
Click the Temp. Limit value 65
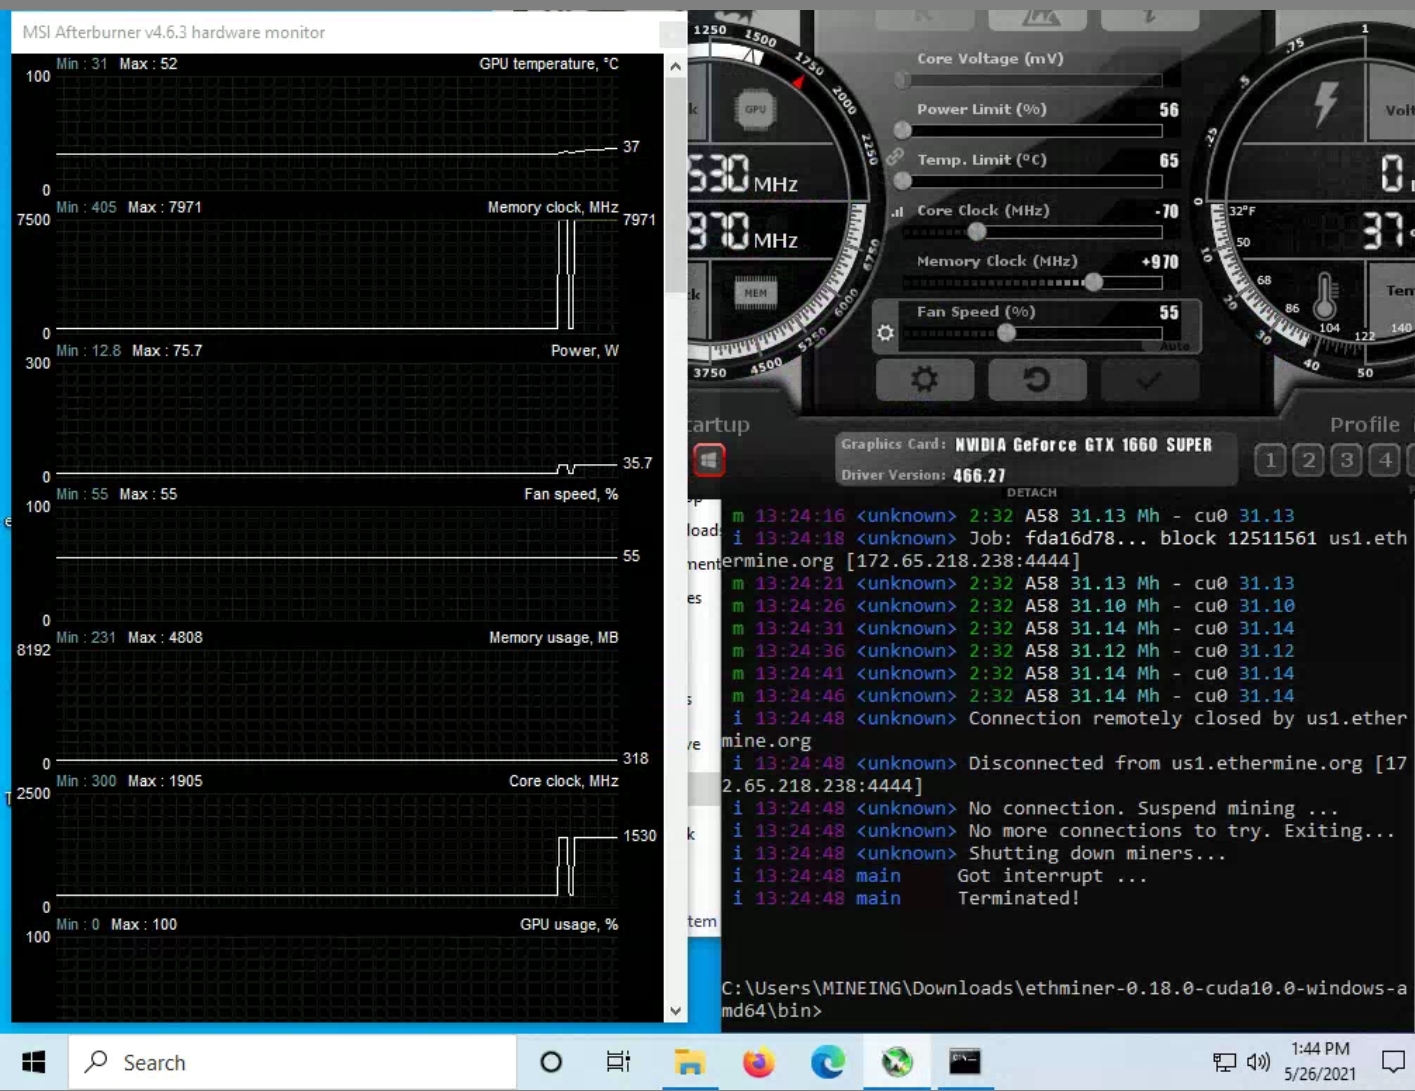[x=1169, y=161]
